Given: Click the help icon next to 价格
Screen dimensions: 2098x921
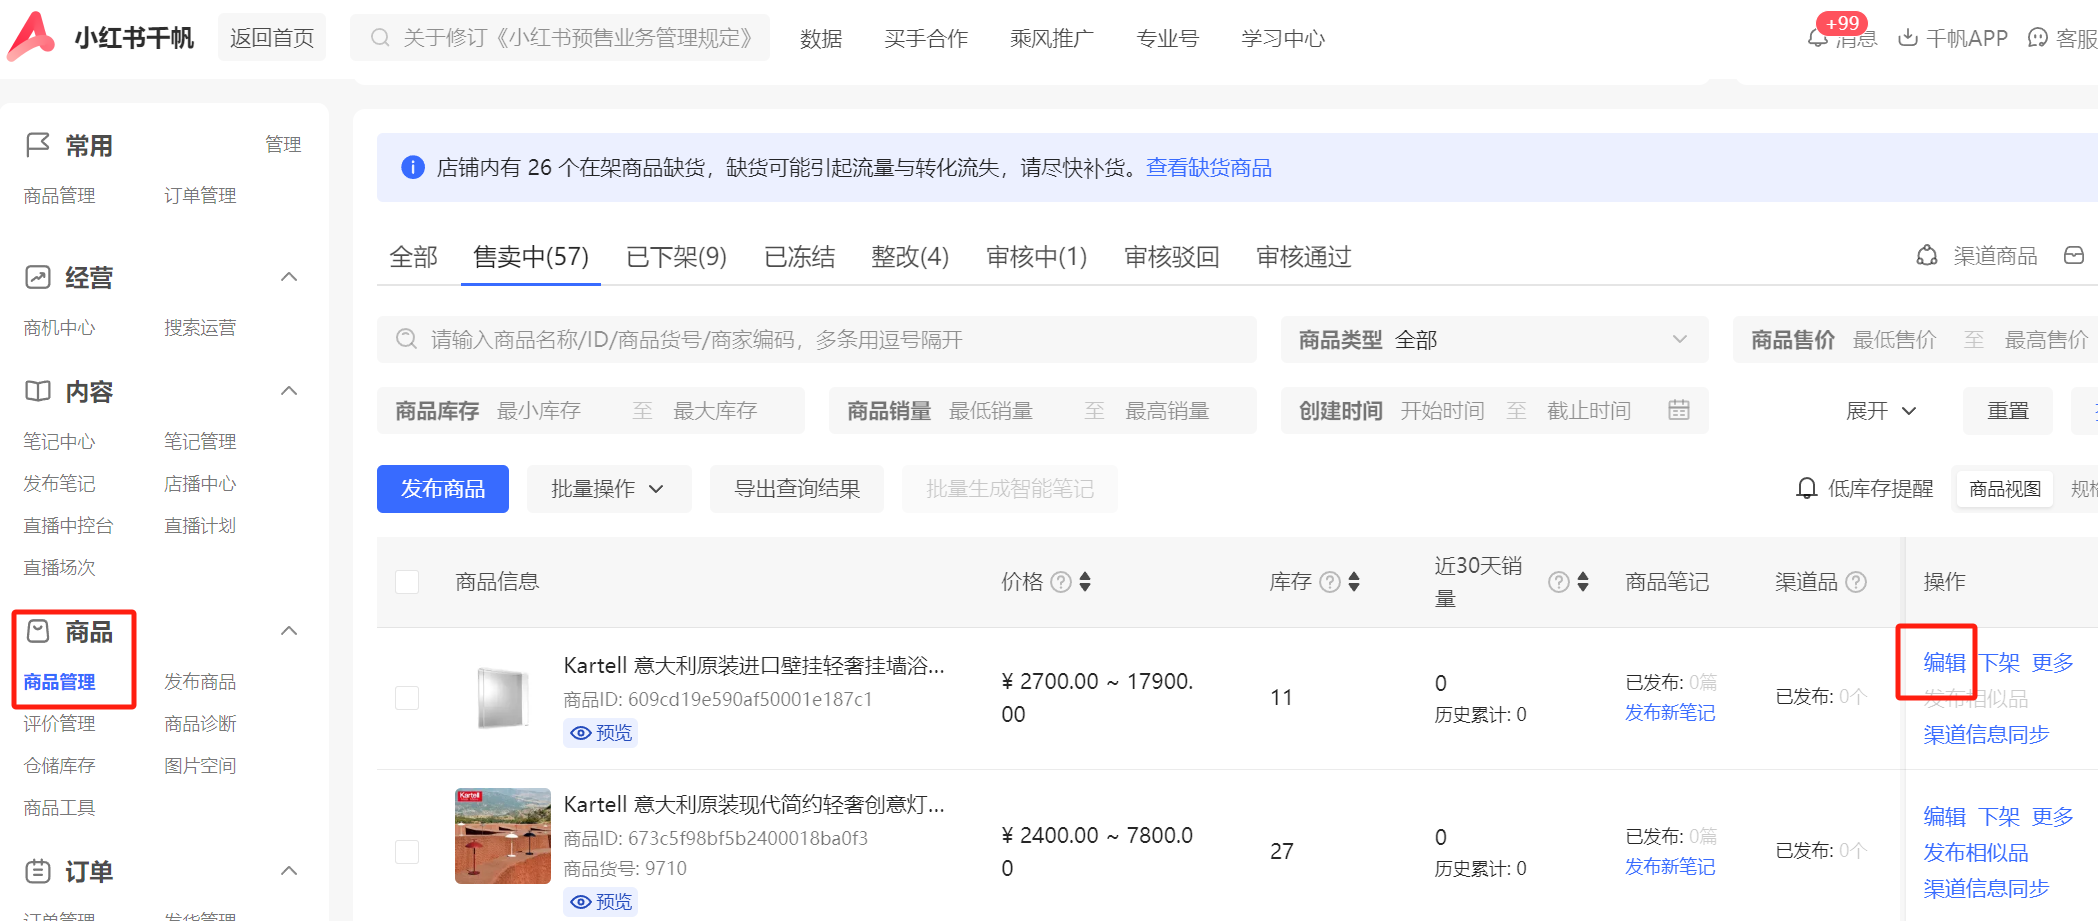Looking at the screenshot, I should 1061,582.
